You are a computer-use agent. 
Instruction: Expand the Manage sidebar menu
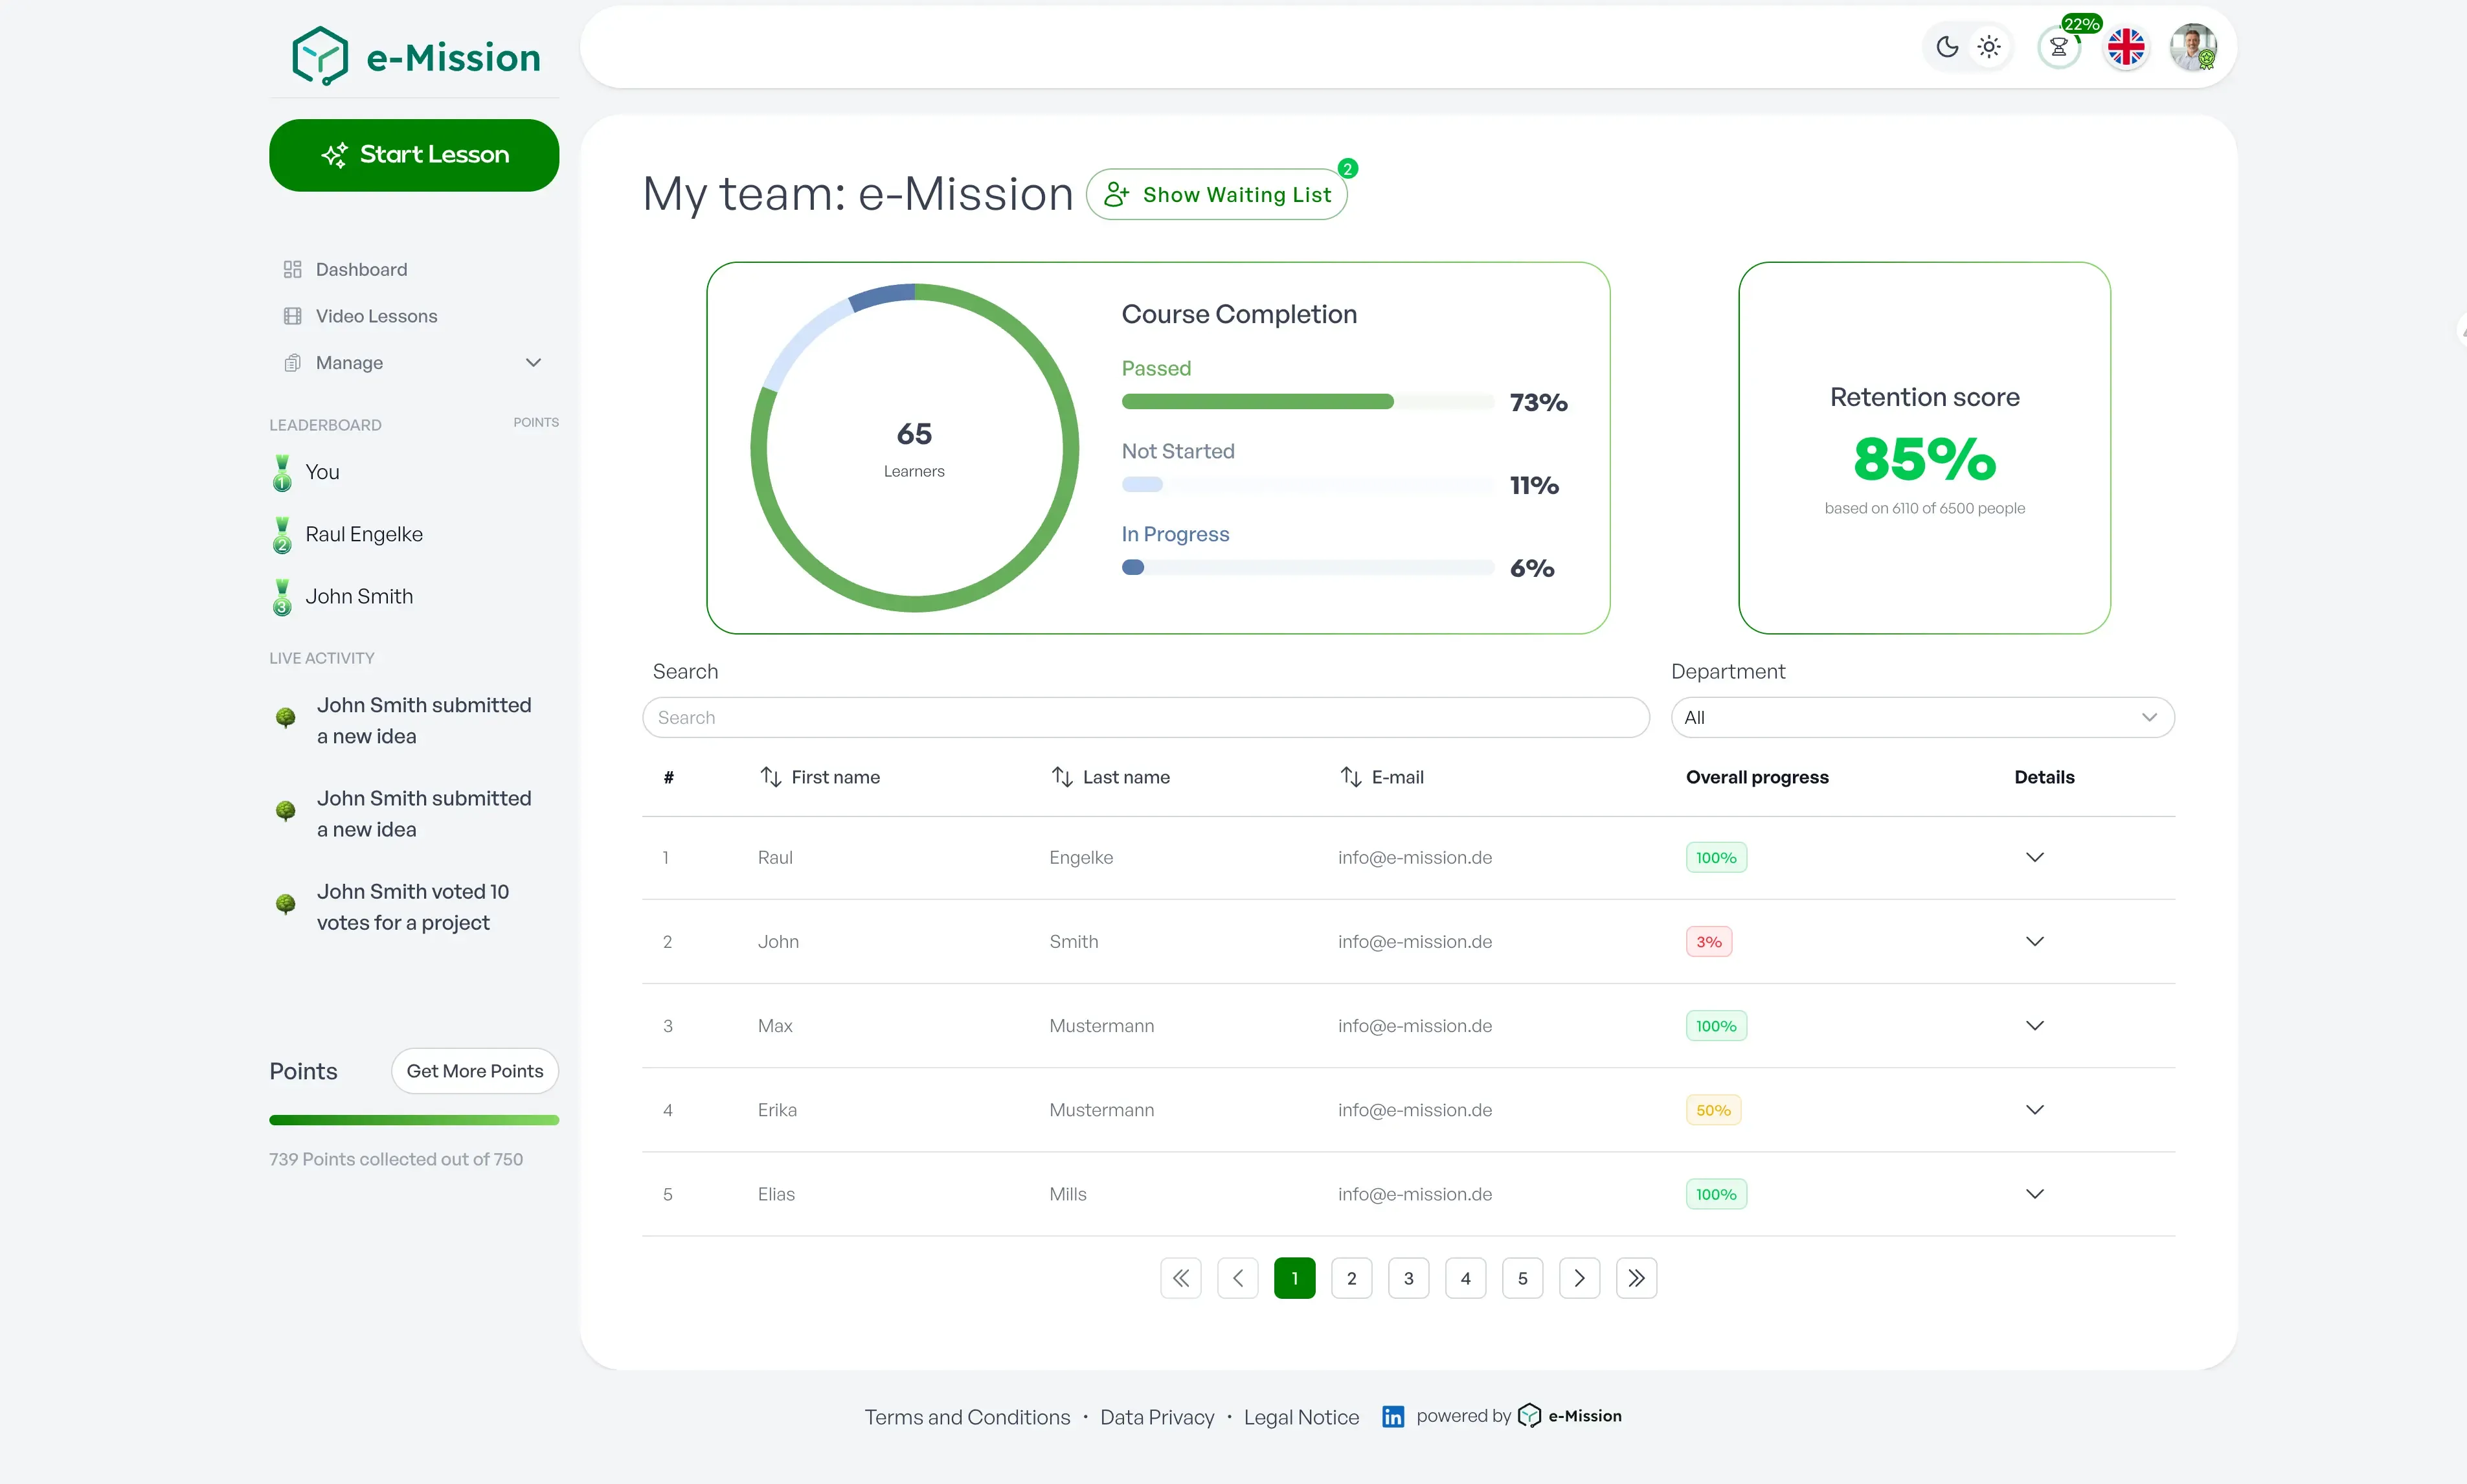pos(413,362)
